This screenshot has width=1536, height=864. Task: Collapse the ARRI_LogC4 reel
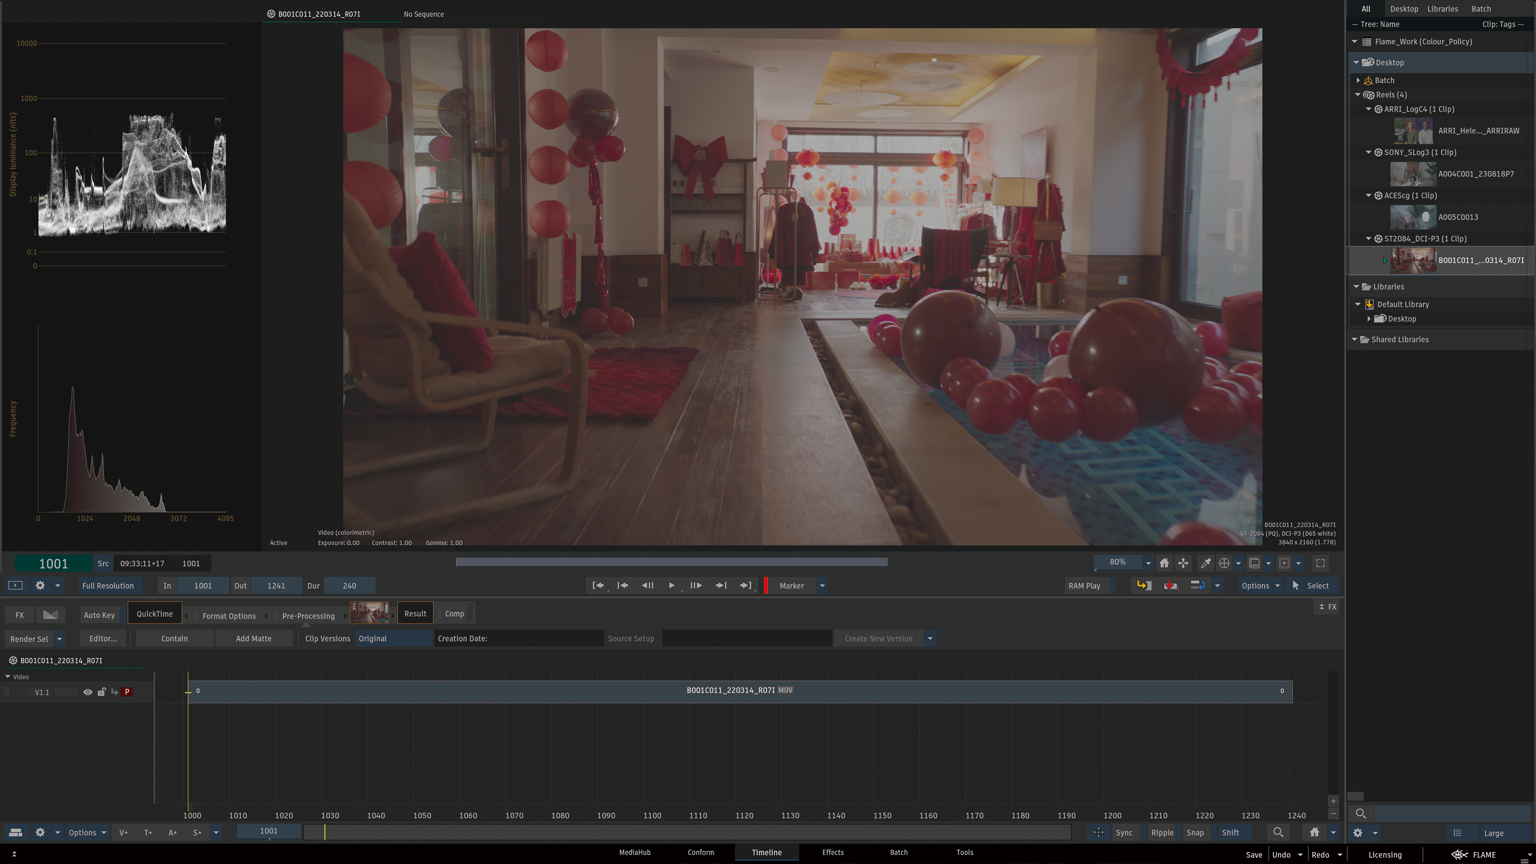click(x=1369, y=109)
